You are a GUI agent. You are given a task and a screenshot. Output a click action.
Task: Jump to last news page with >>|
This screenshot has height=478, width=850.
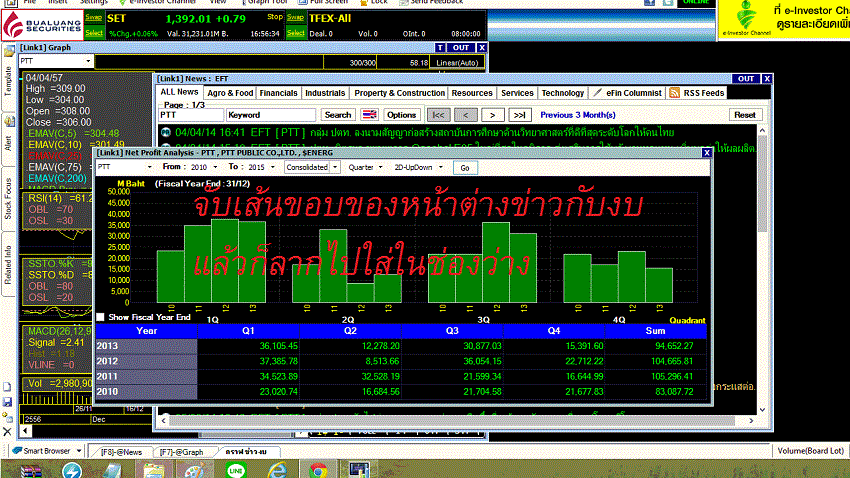(519, 115)
